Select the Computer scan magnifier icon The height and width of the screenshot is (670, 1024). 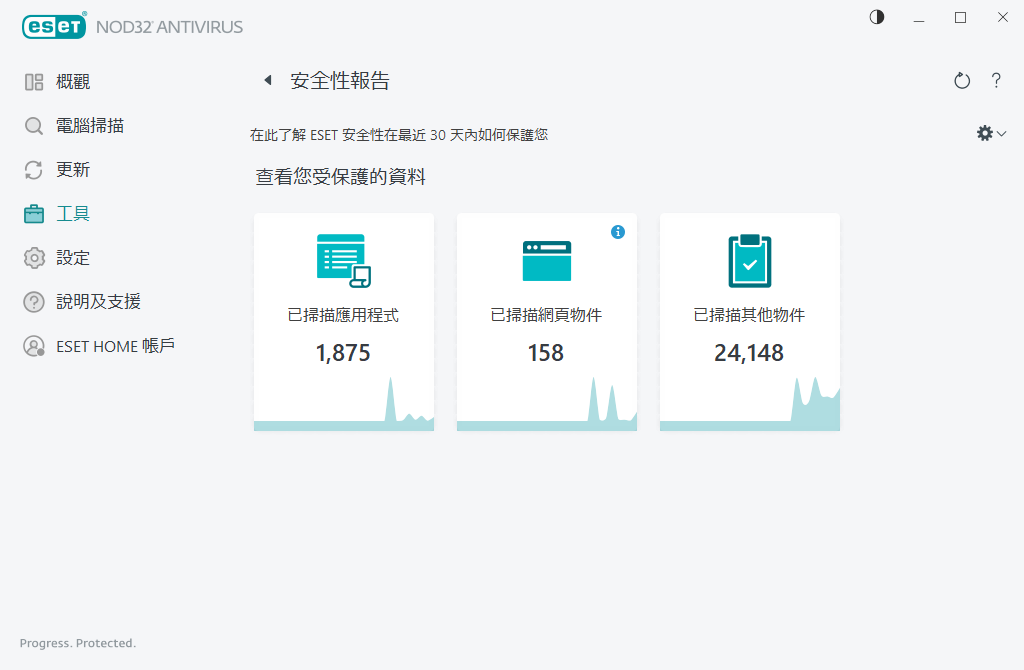pos(31,125)
